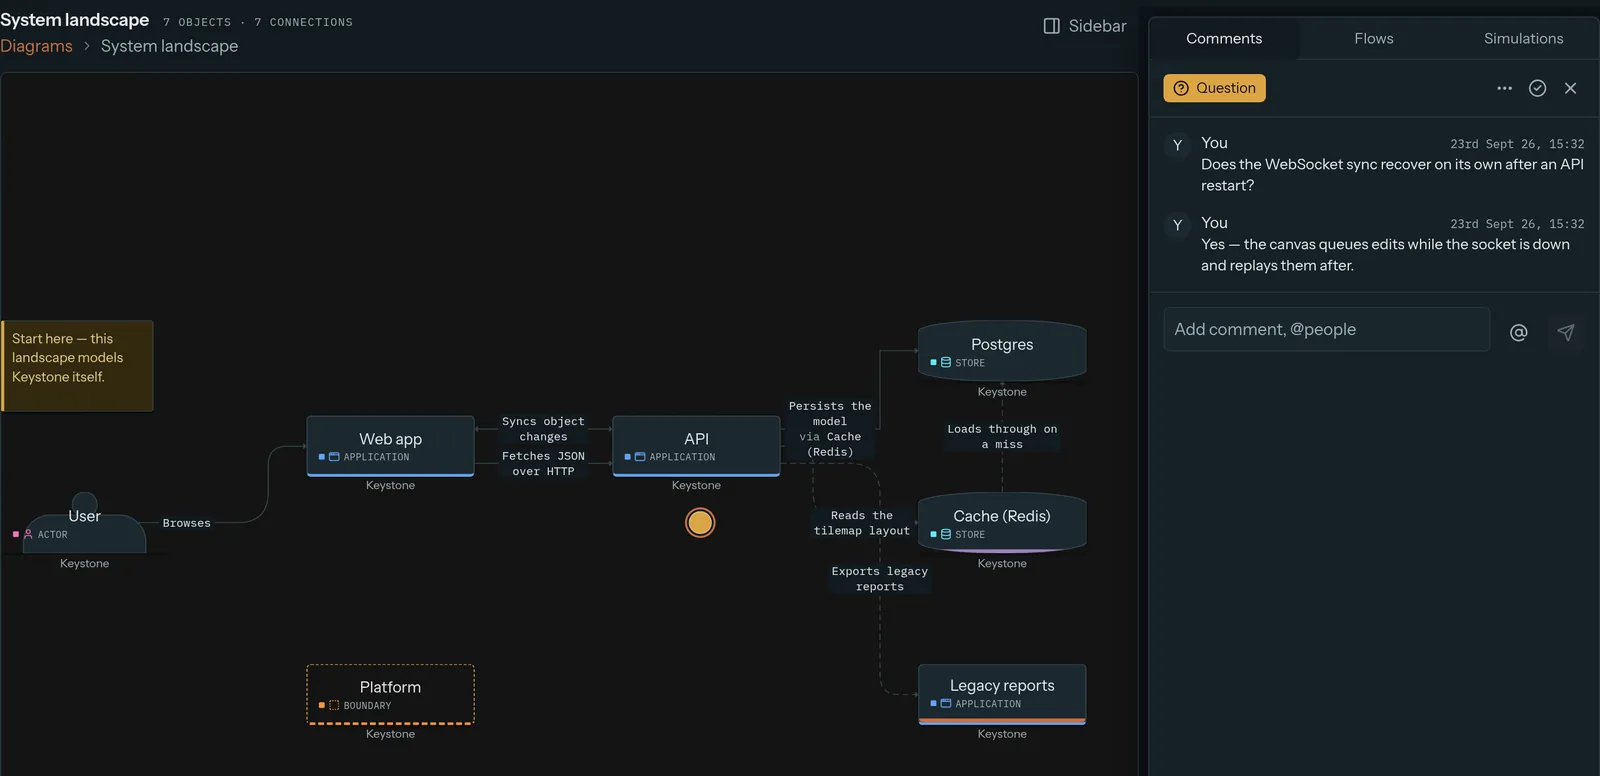Click the Exports legacy reports label
The width and height of the screenshot is (1600, 776).
point(880,579)
